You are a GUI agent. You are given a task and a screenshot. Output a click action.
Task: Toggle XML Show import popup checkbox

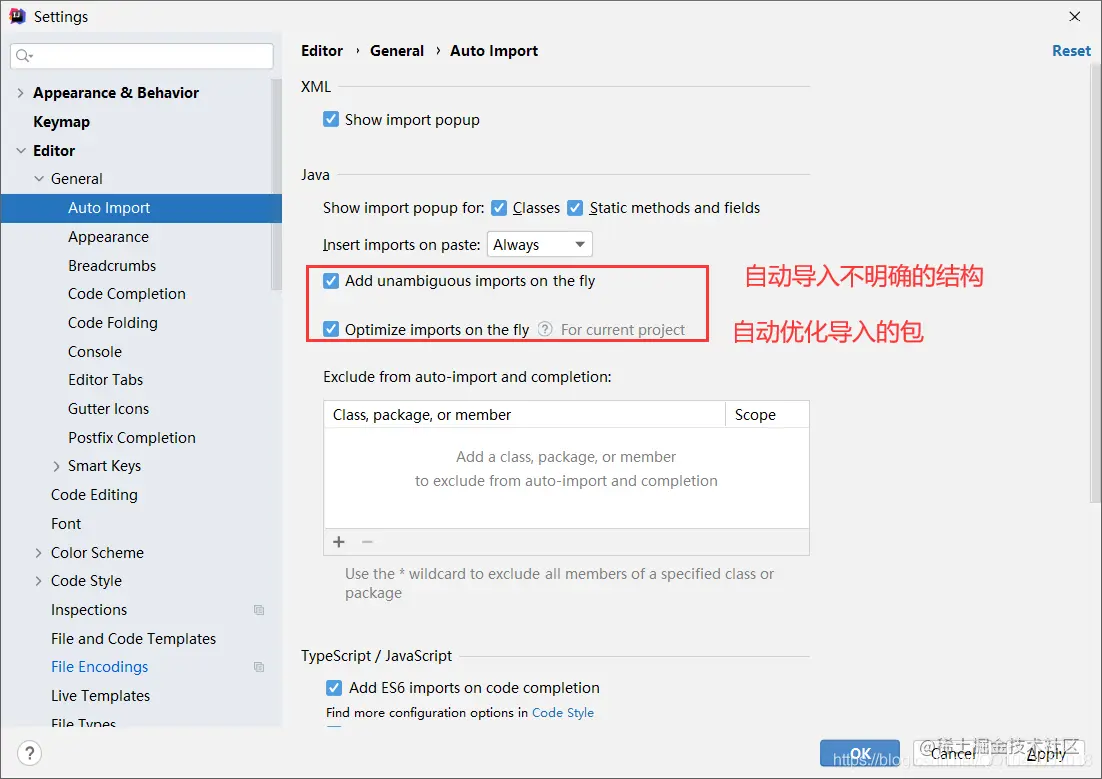[x=331, y=120]
